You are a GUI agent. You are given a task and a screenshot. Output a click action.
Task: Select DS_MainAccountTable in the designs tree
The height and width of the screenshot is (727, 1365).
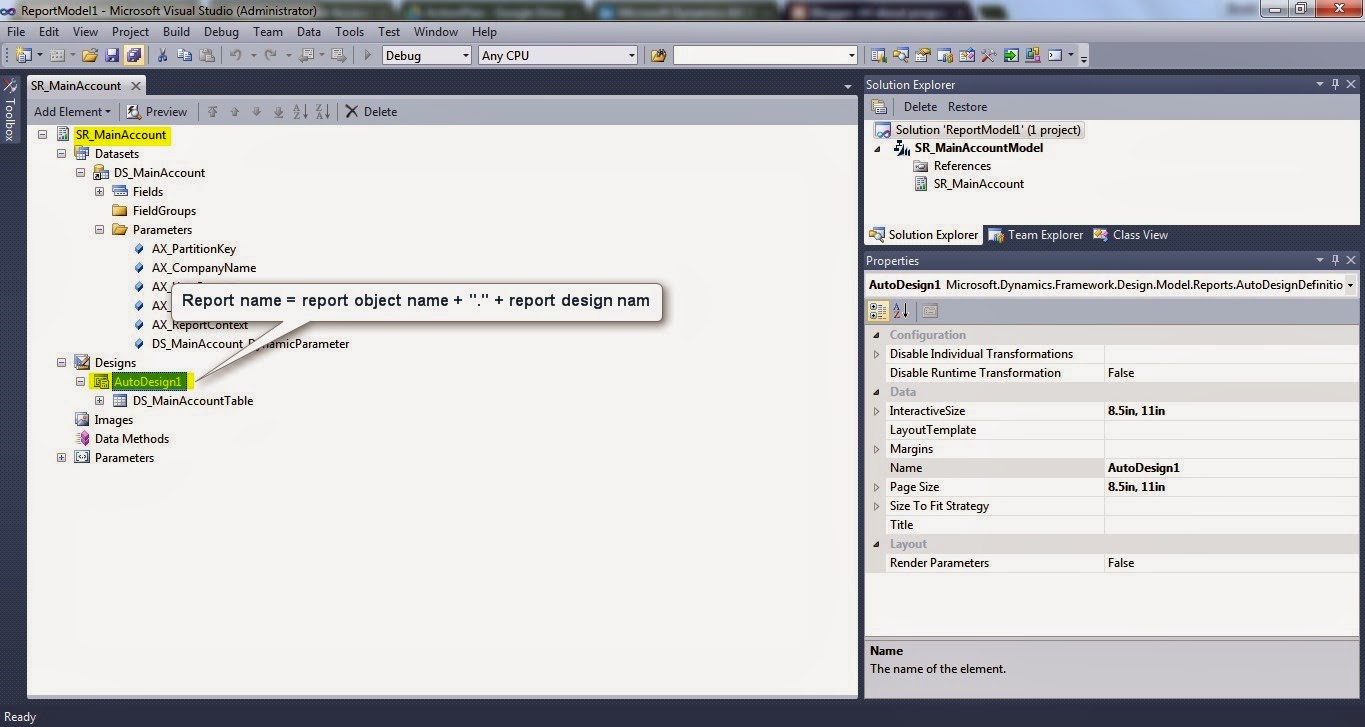[193, 400]
